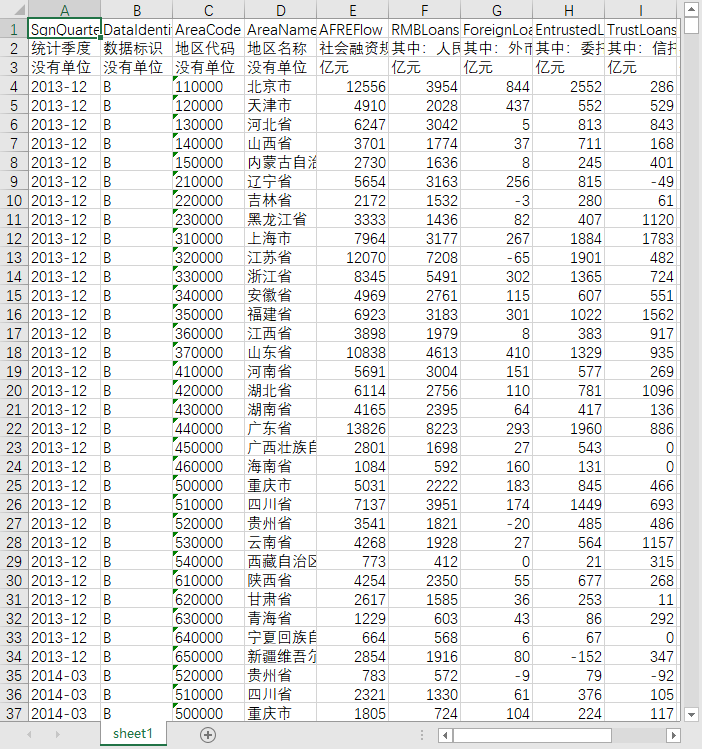702x749 pixels.
Task: Select cell with AreaCode 440000
Action: coord(208,428)
